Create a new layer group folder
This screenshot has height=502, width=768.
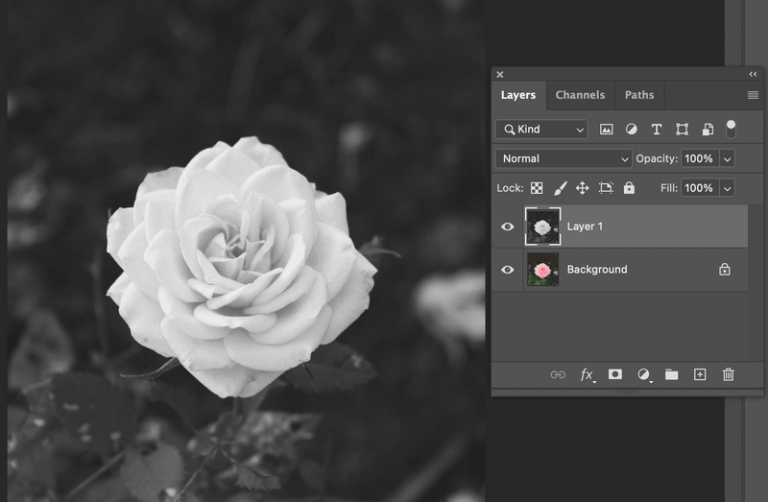672,375
